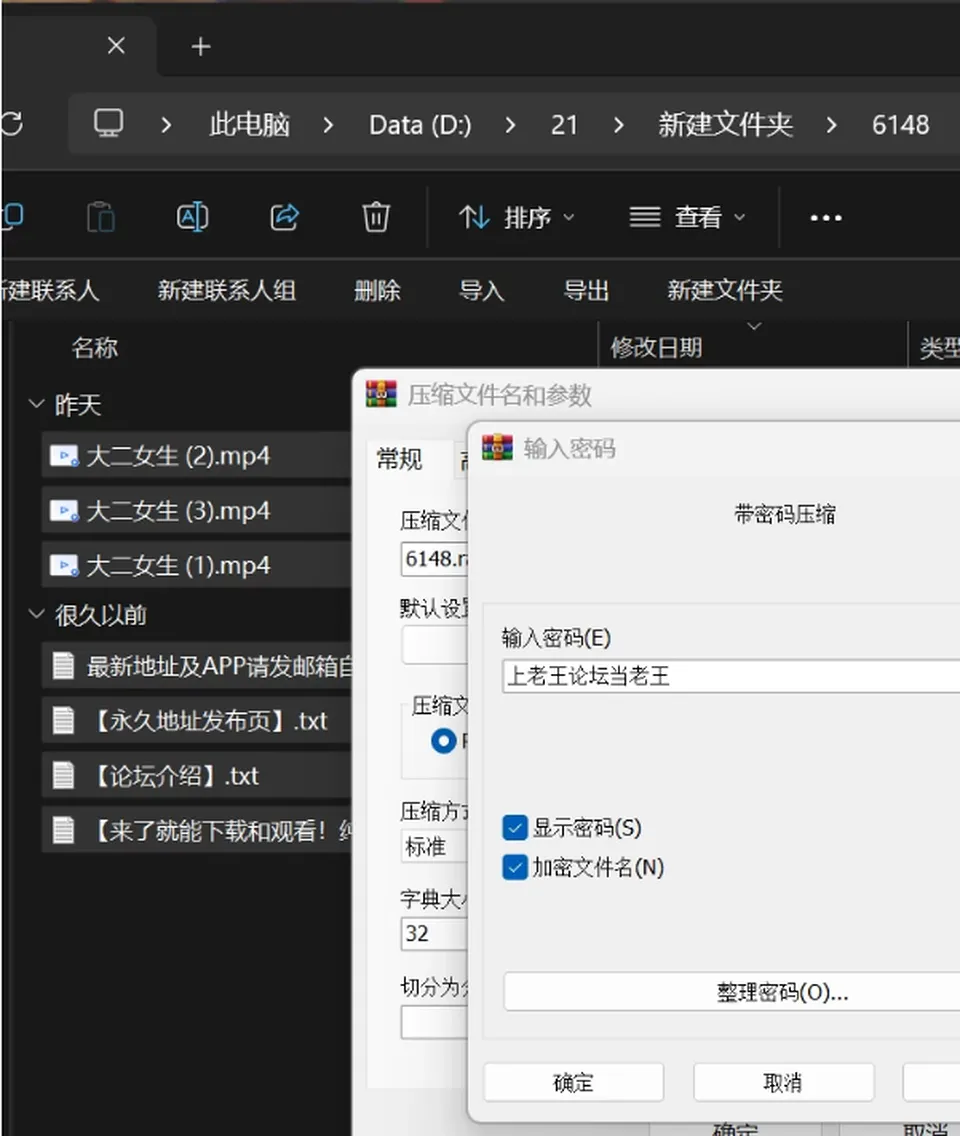Click the 输入密码(E) password field

click(x=731, y=676)
